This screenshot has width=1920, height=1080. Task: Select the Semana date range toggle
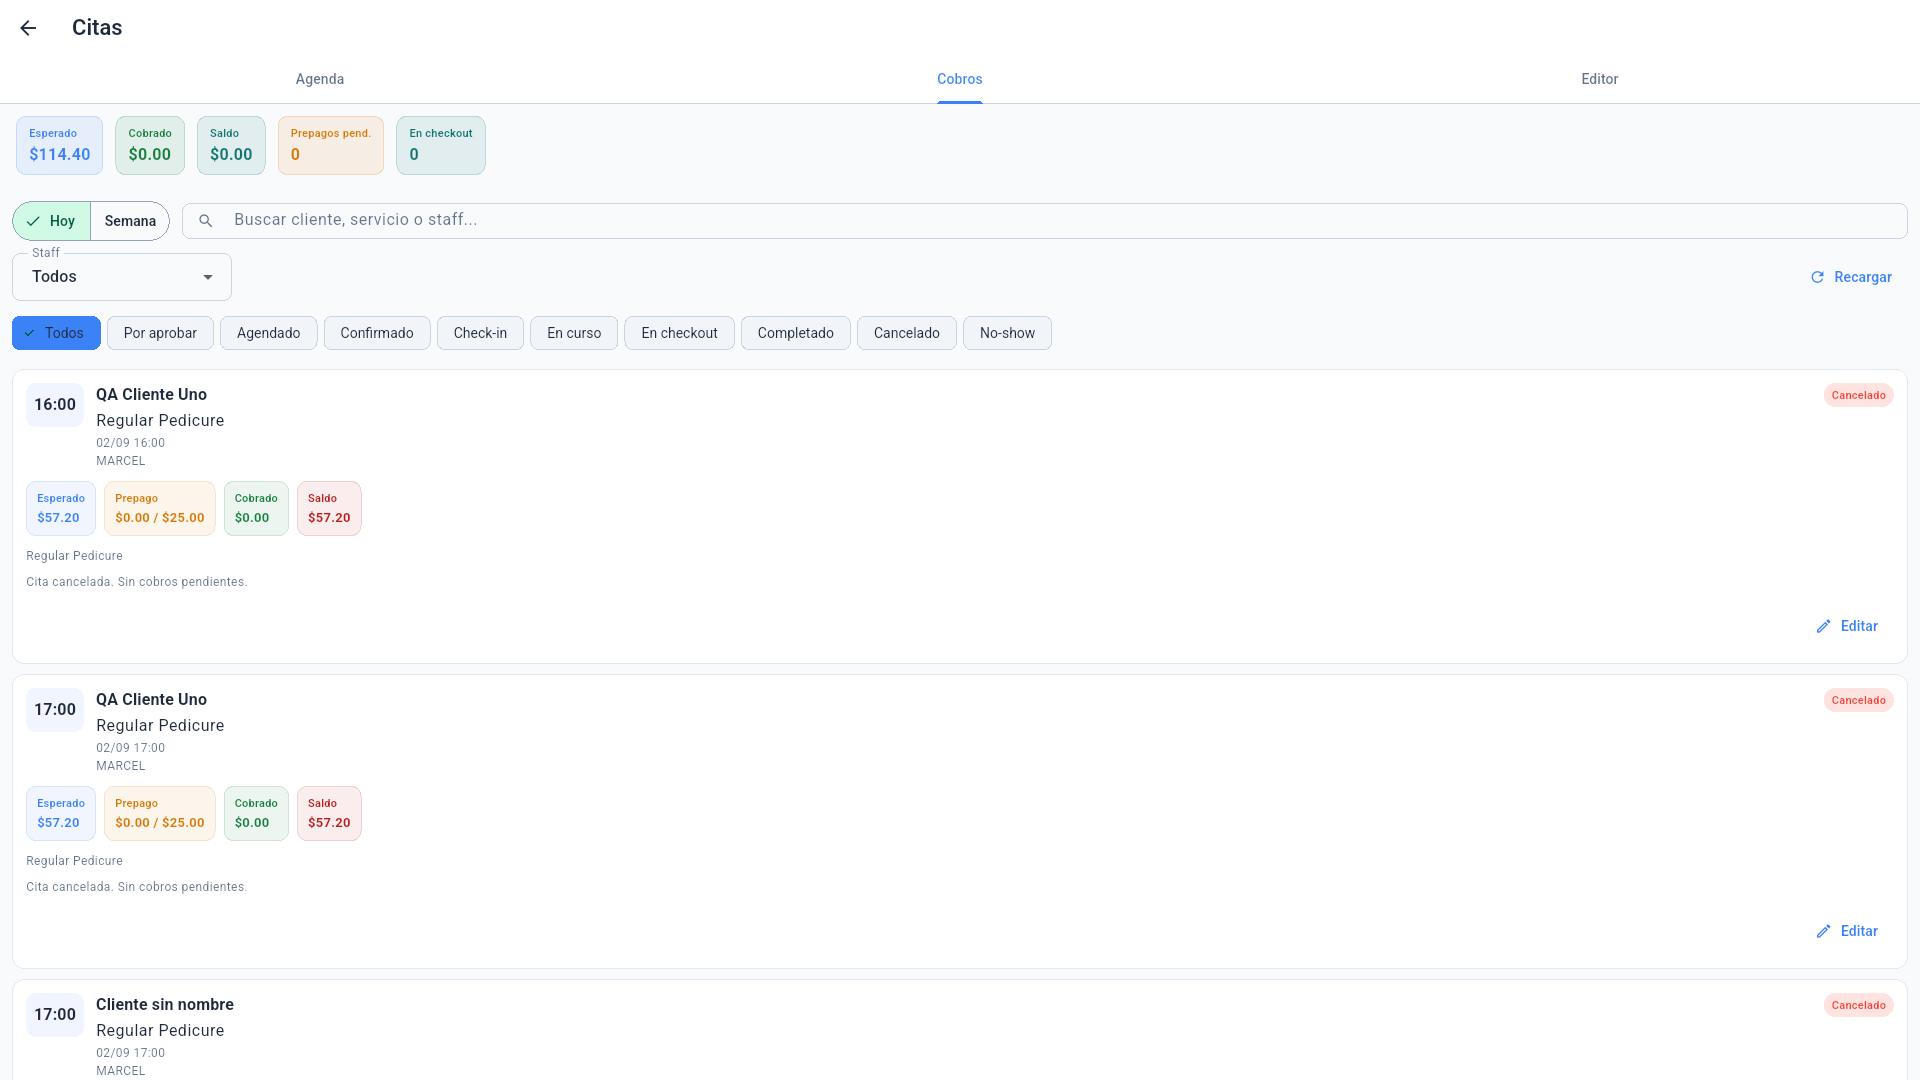click(130, 221)
